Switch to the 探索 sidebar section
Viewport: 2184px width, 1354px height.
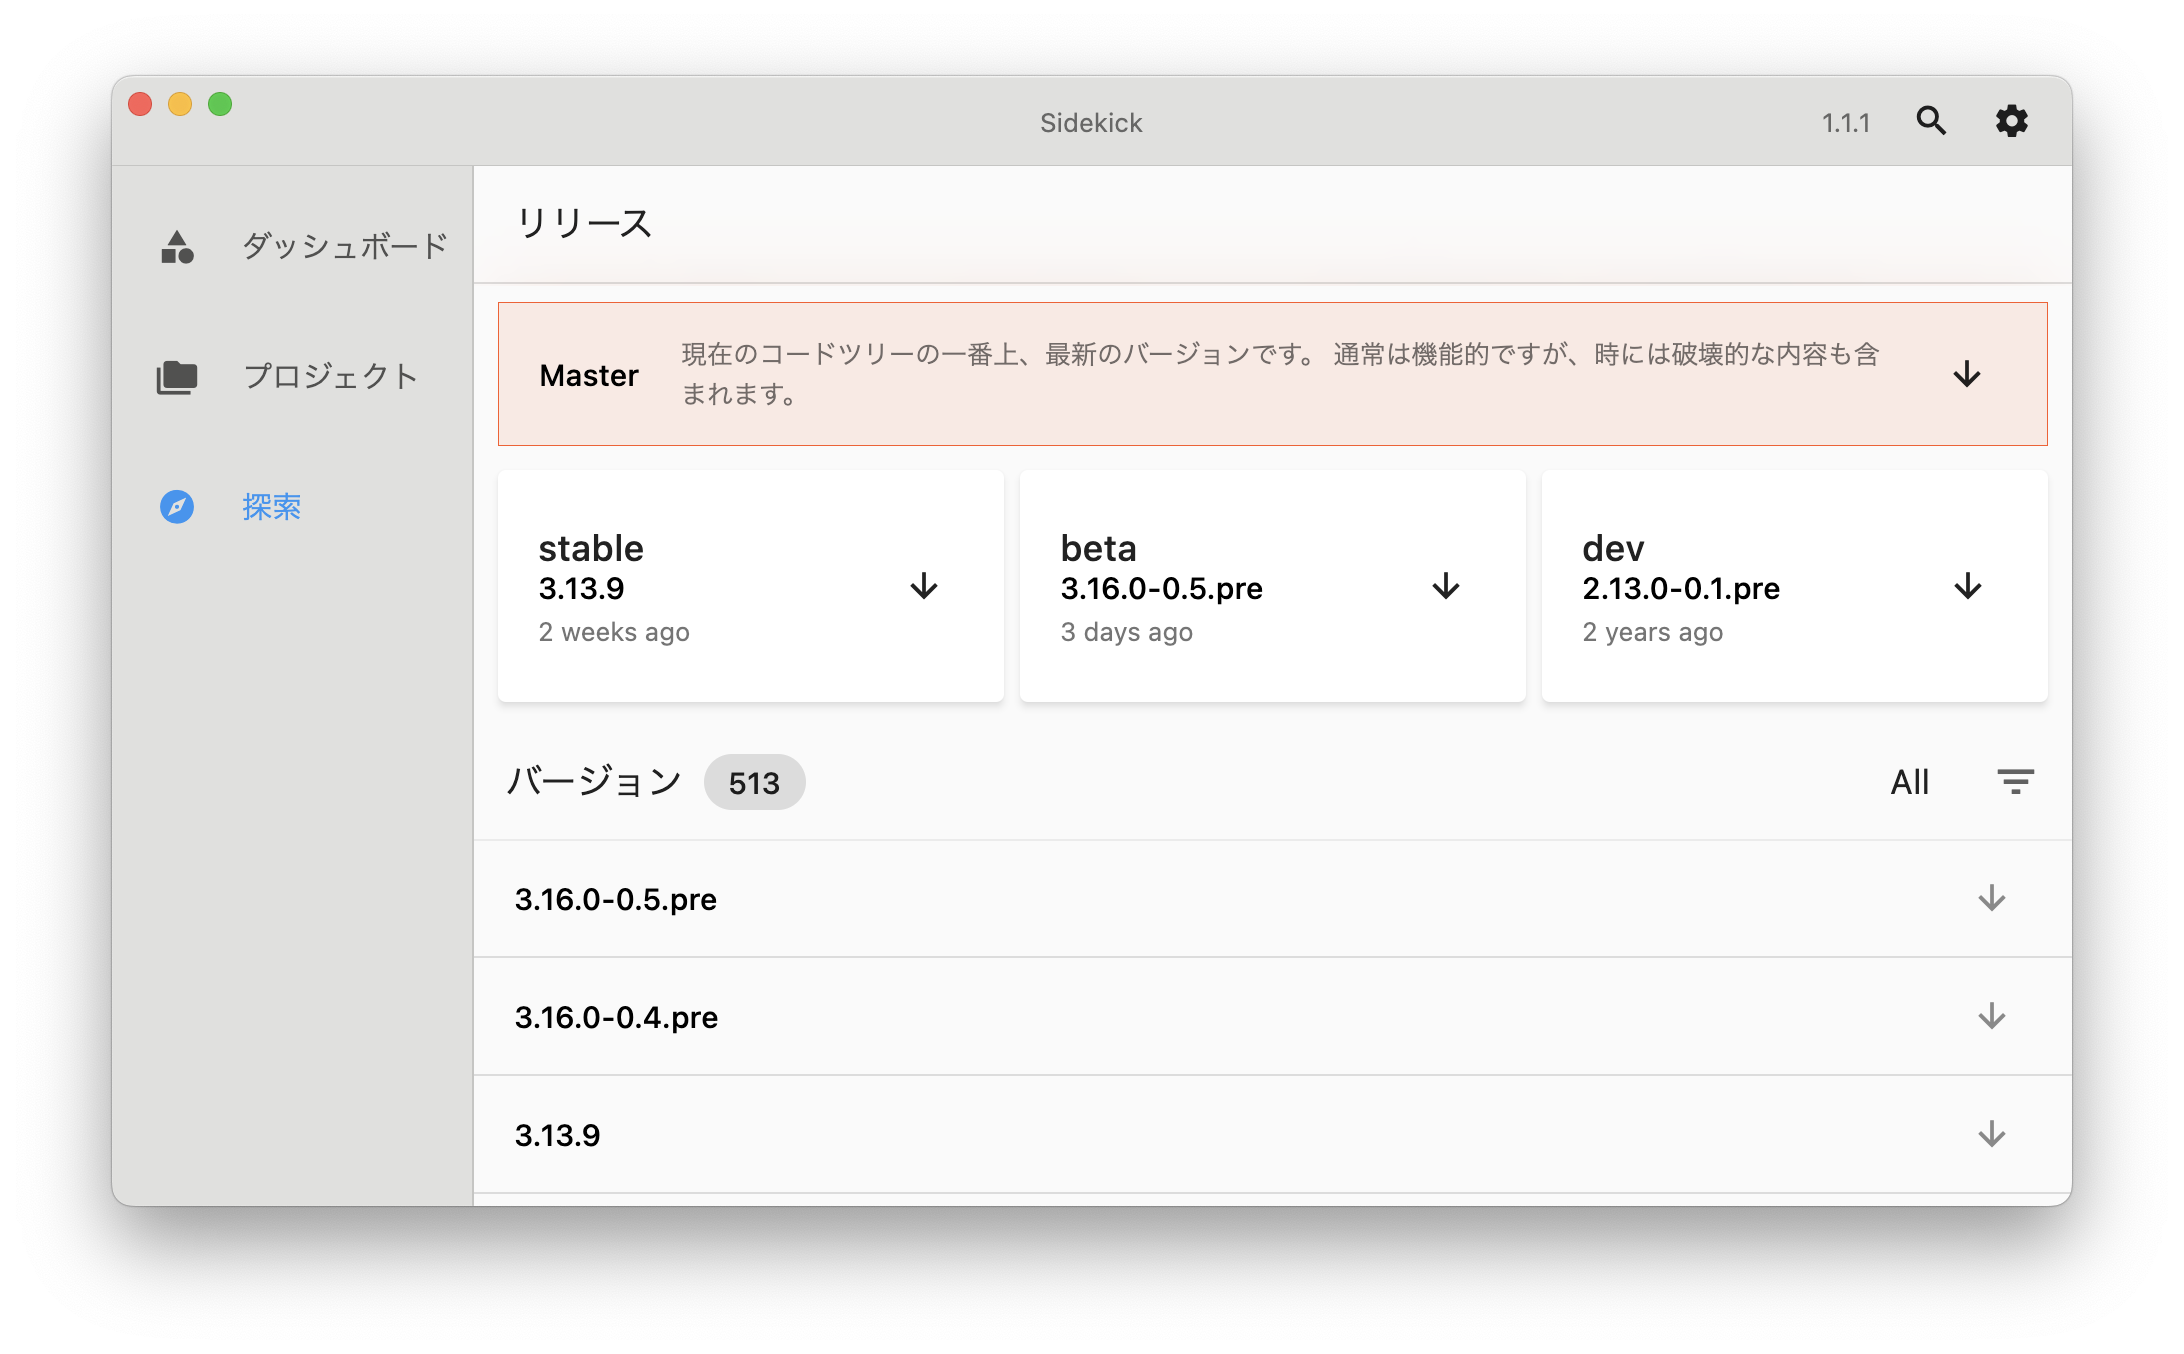[270, 508]
